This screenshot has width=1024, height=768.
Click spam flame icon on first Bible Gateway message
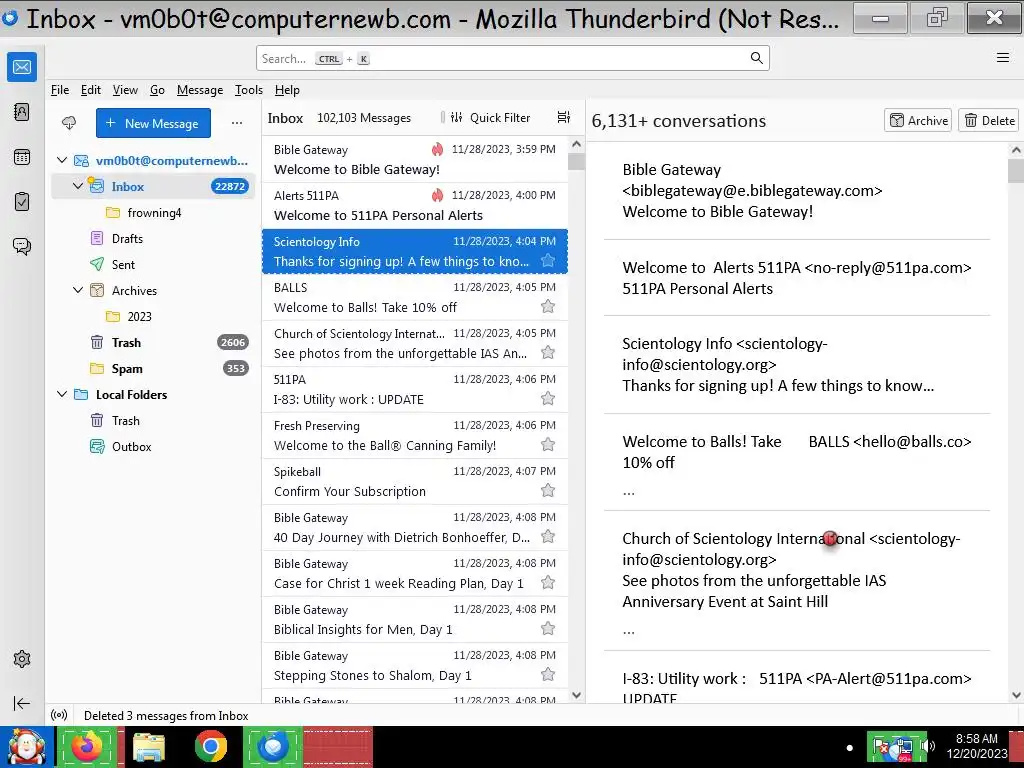click(x=438, y=149)
